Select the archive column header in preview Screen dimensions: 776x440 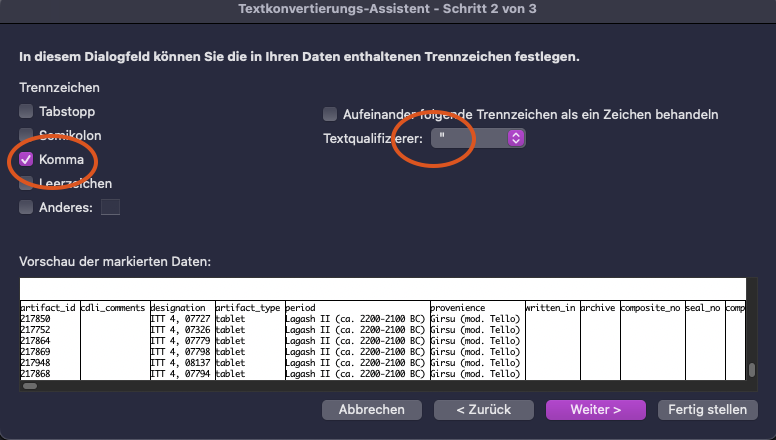coord(598,308)
